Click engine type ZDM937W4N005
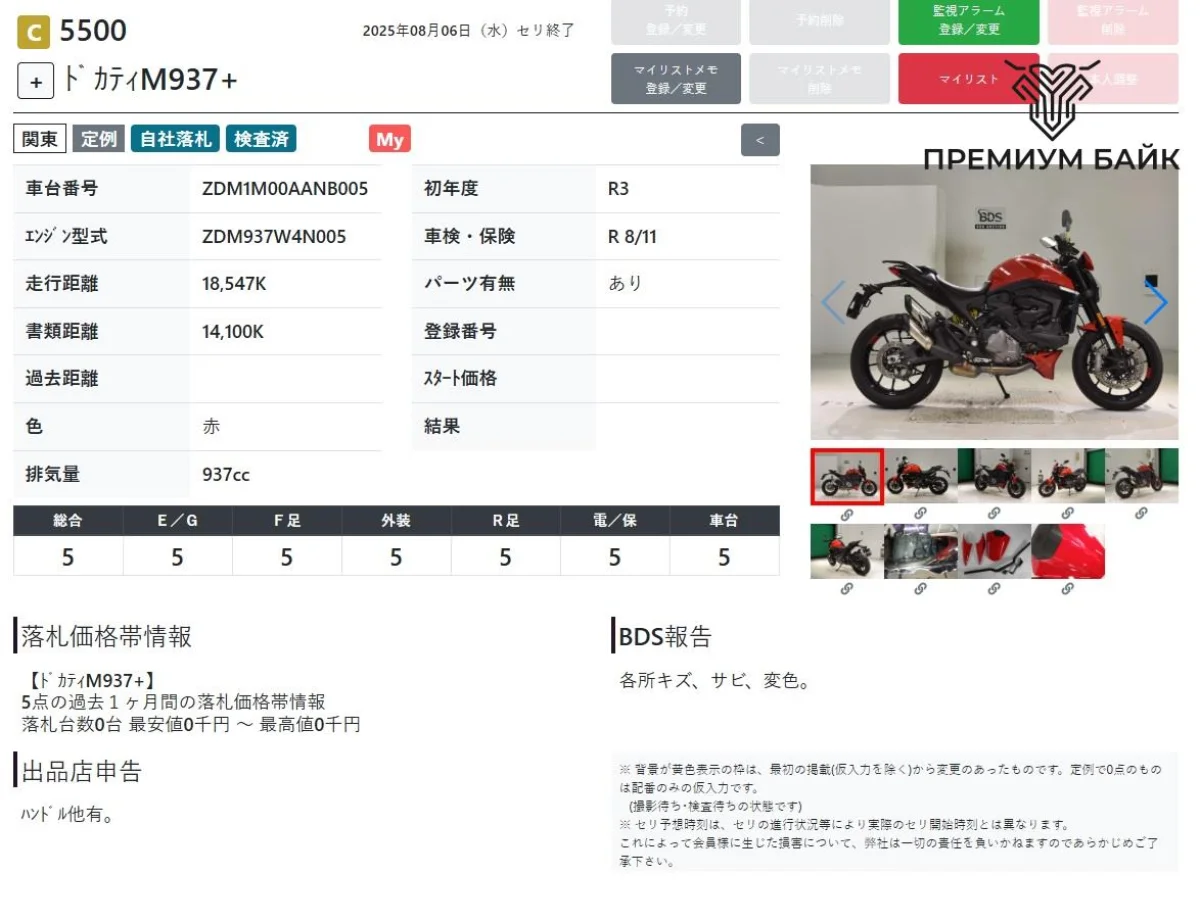1200x922 pixels. pyautogui.click(x=274, y=236)
